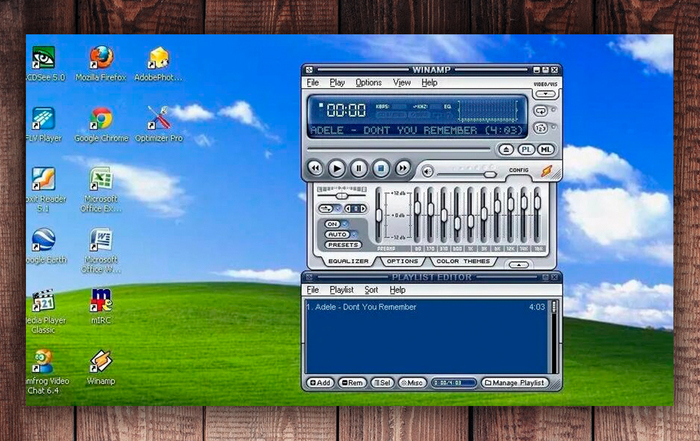Click Playlist Editor title bar menu icon

[x=309, y=277]
